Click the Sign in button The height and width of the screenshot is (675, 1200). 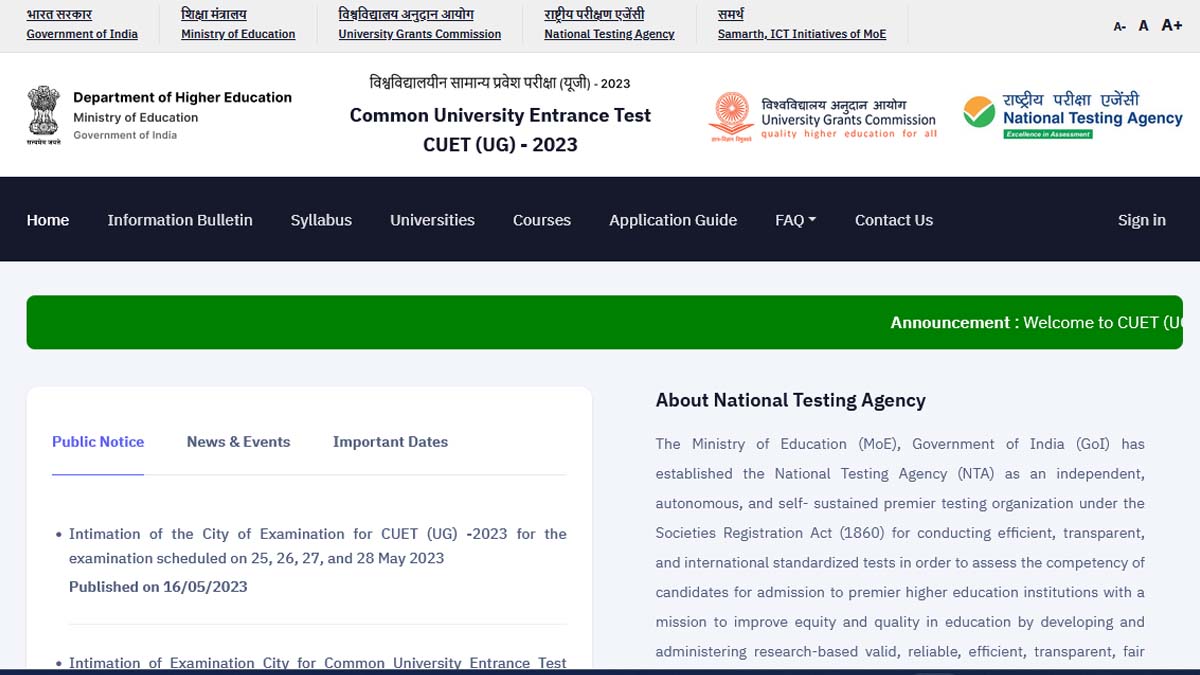pyautogui.click(x=1141, y=220)
